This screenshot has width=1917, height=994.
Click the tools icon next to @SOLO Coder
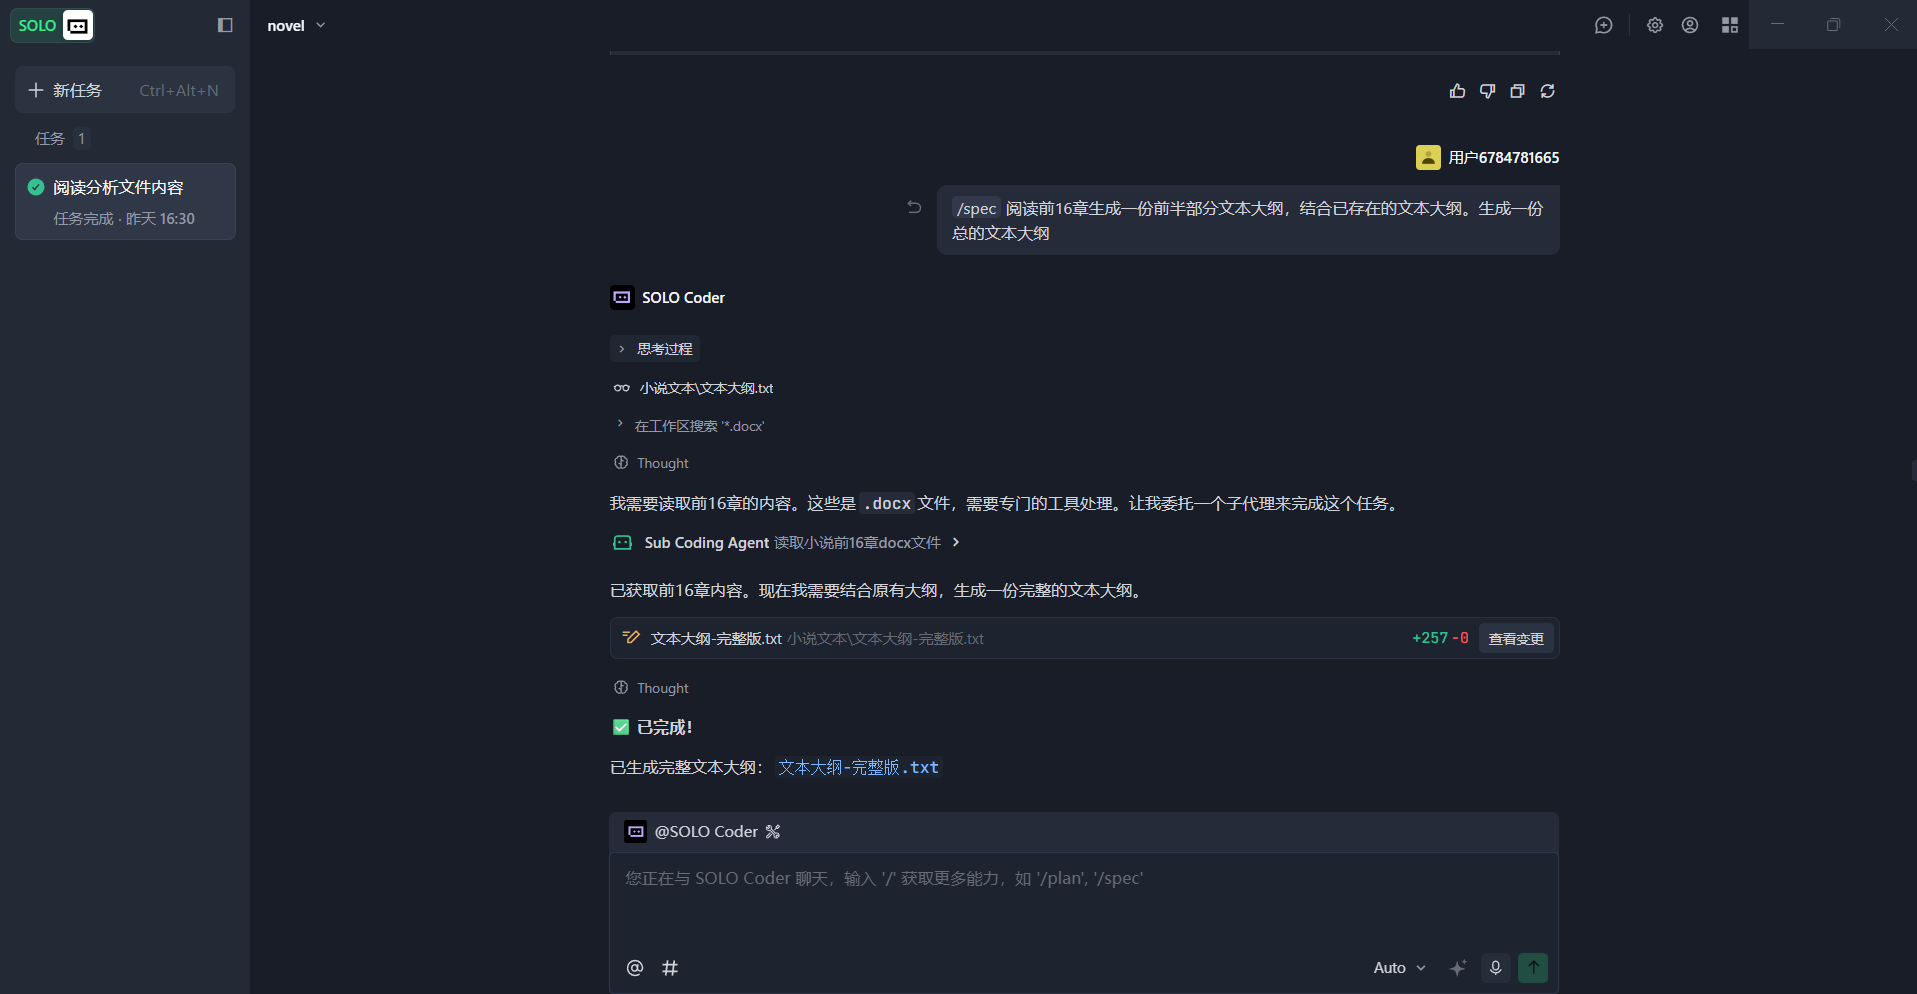pyautogui.click(x=773, y=831)
